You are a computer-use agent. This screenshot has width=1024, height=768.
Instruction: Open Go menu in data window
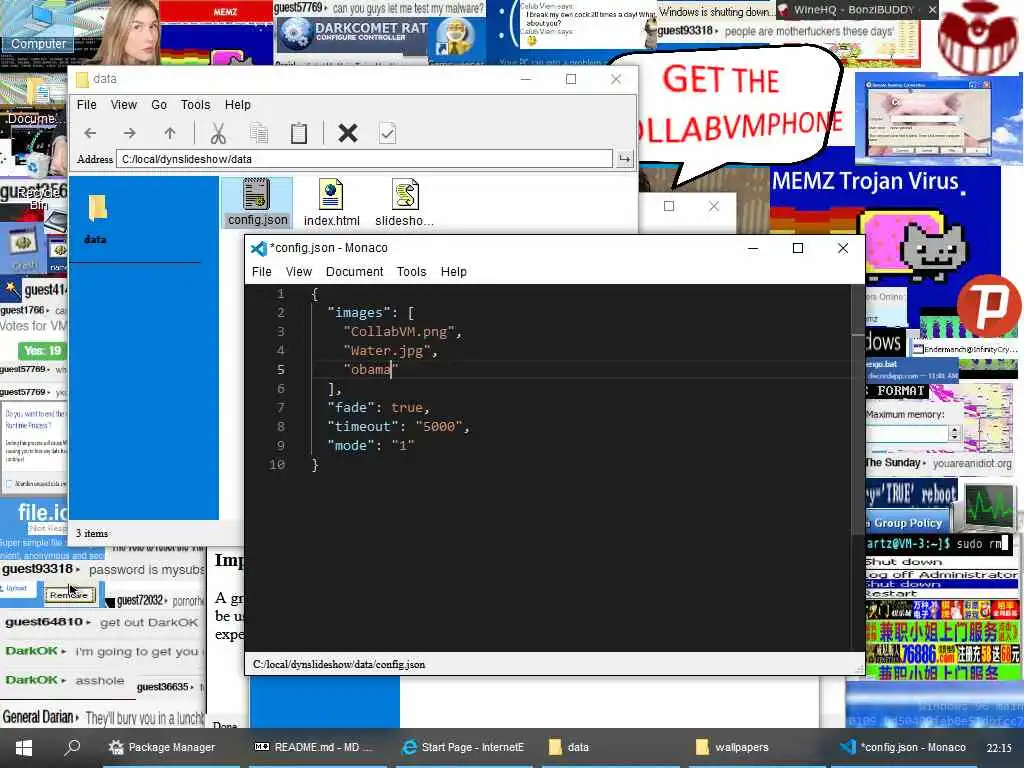159,104
